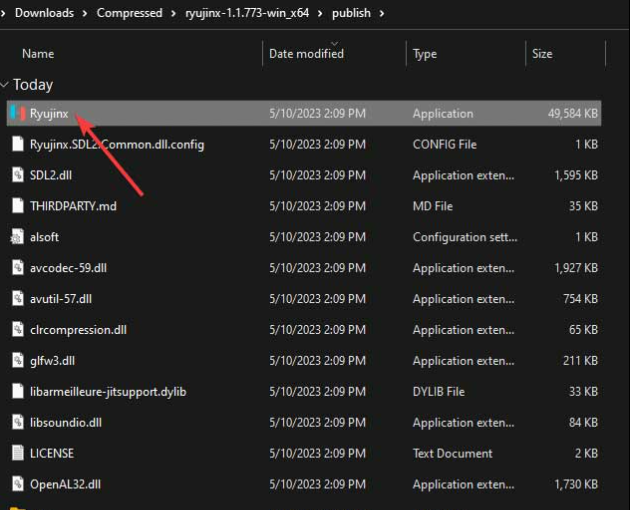Expand chevron after Compressed in breadcrumb
The height and width of the screenshot is (510, 636).
click(x=174, y=13)
